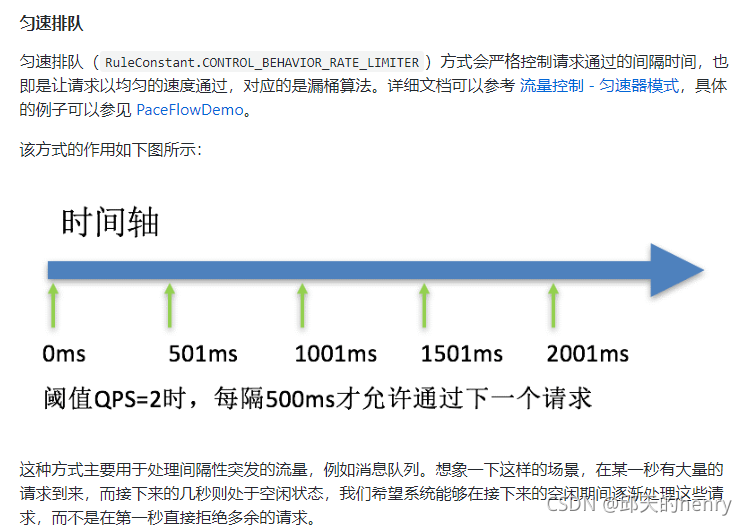Click the 1501ms label in diagram

462,354
